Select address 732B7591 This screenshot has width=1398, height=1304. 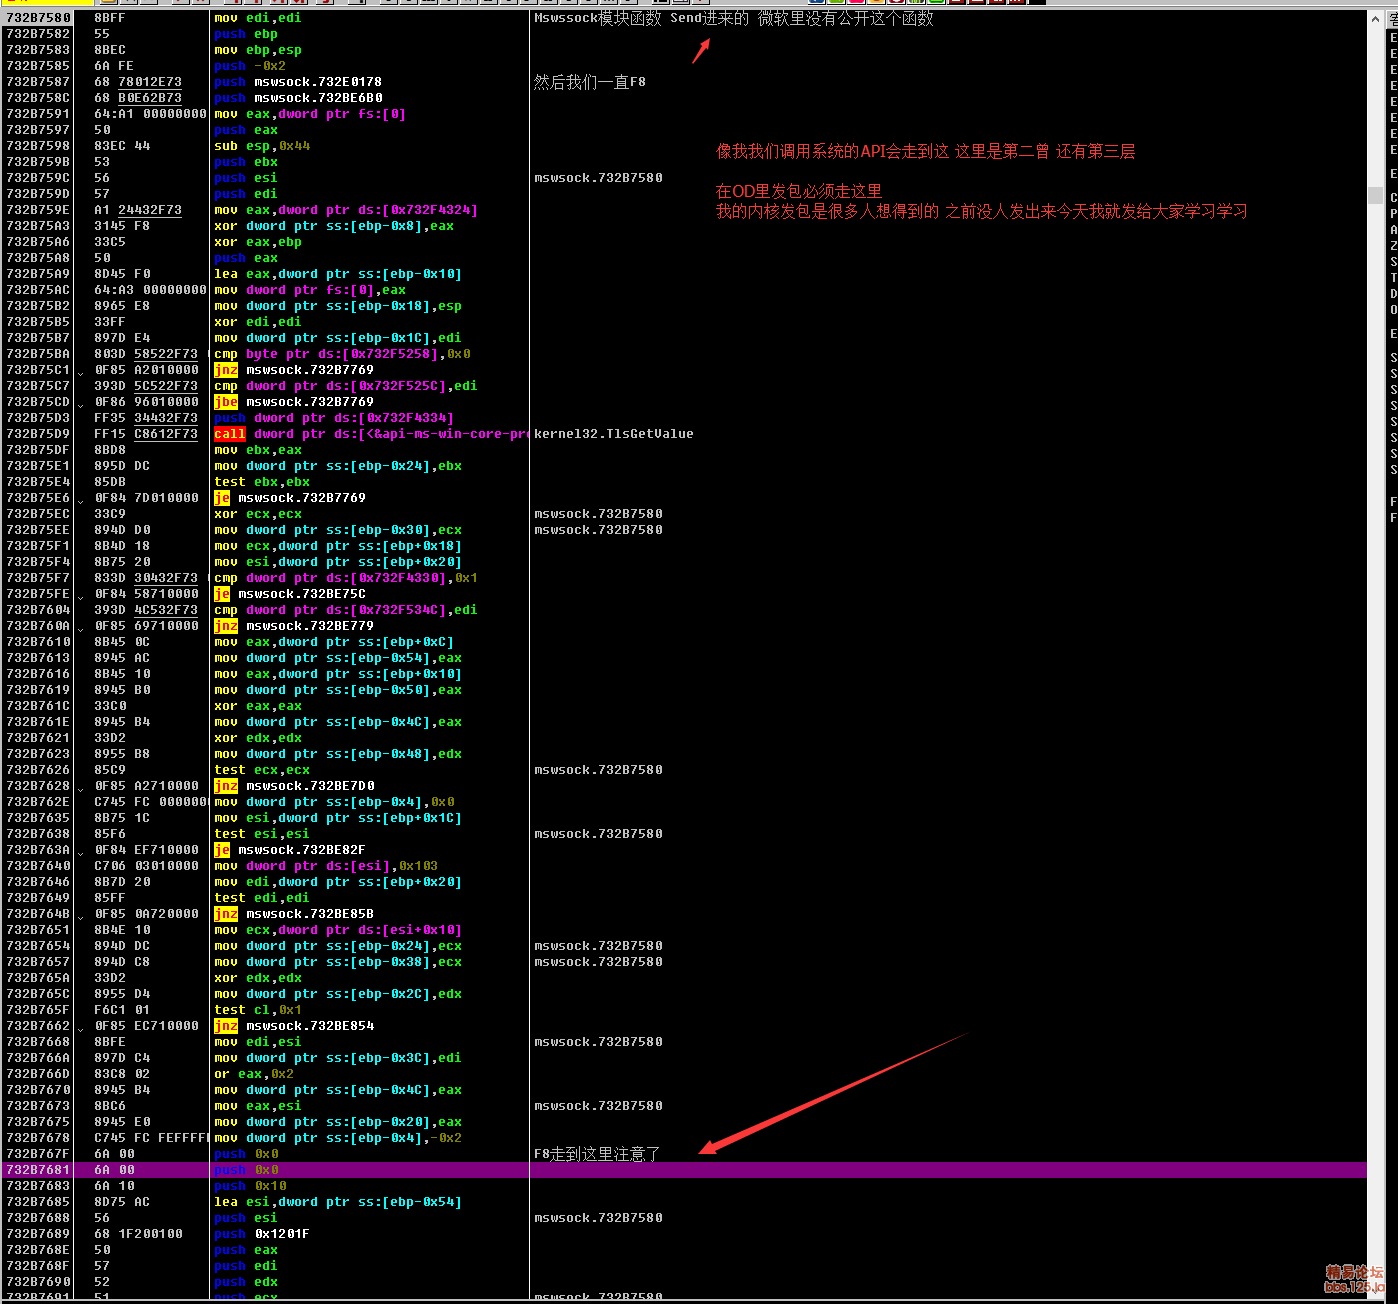point(38,114)
